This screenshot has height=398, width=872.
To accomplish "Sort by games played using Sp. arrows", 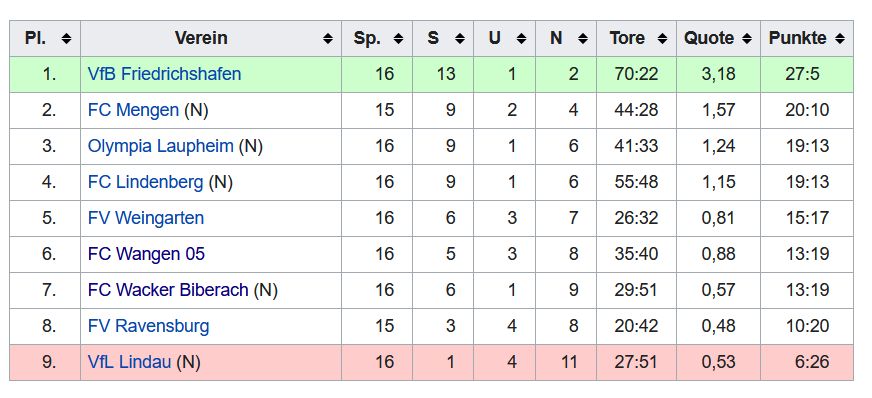I will [x=398, y=39].
